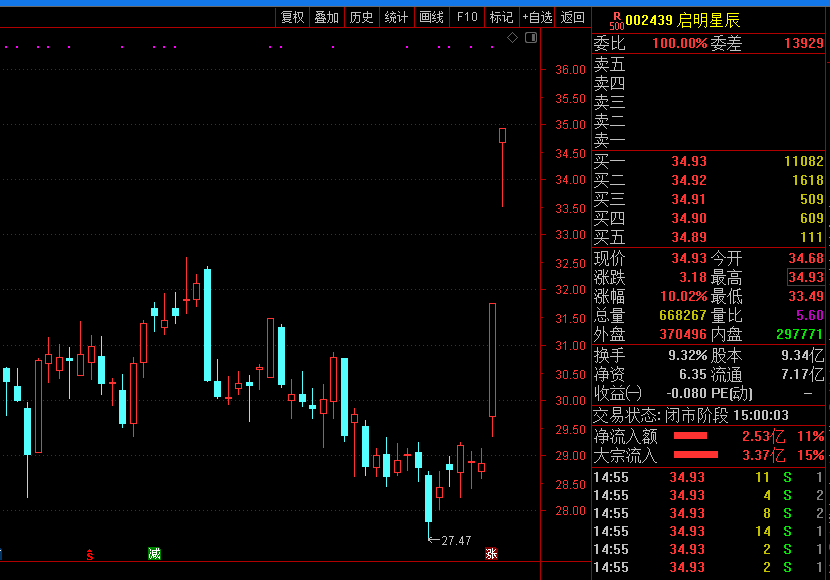Click the 委差 value 13929
Screen dimensions: 830x580
pyautogui.click(x=804, y=43)
